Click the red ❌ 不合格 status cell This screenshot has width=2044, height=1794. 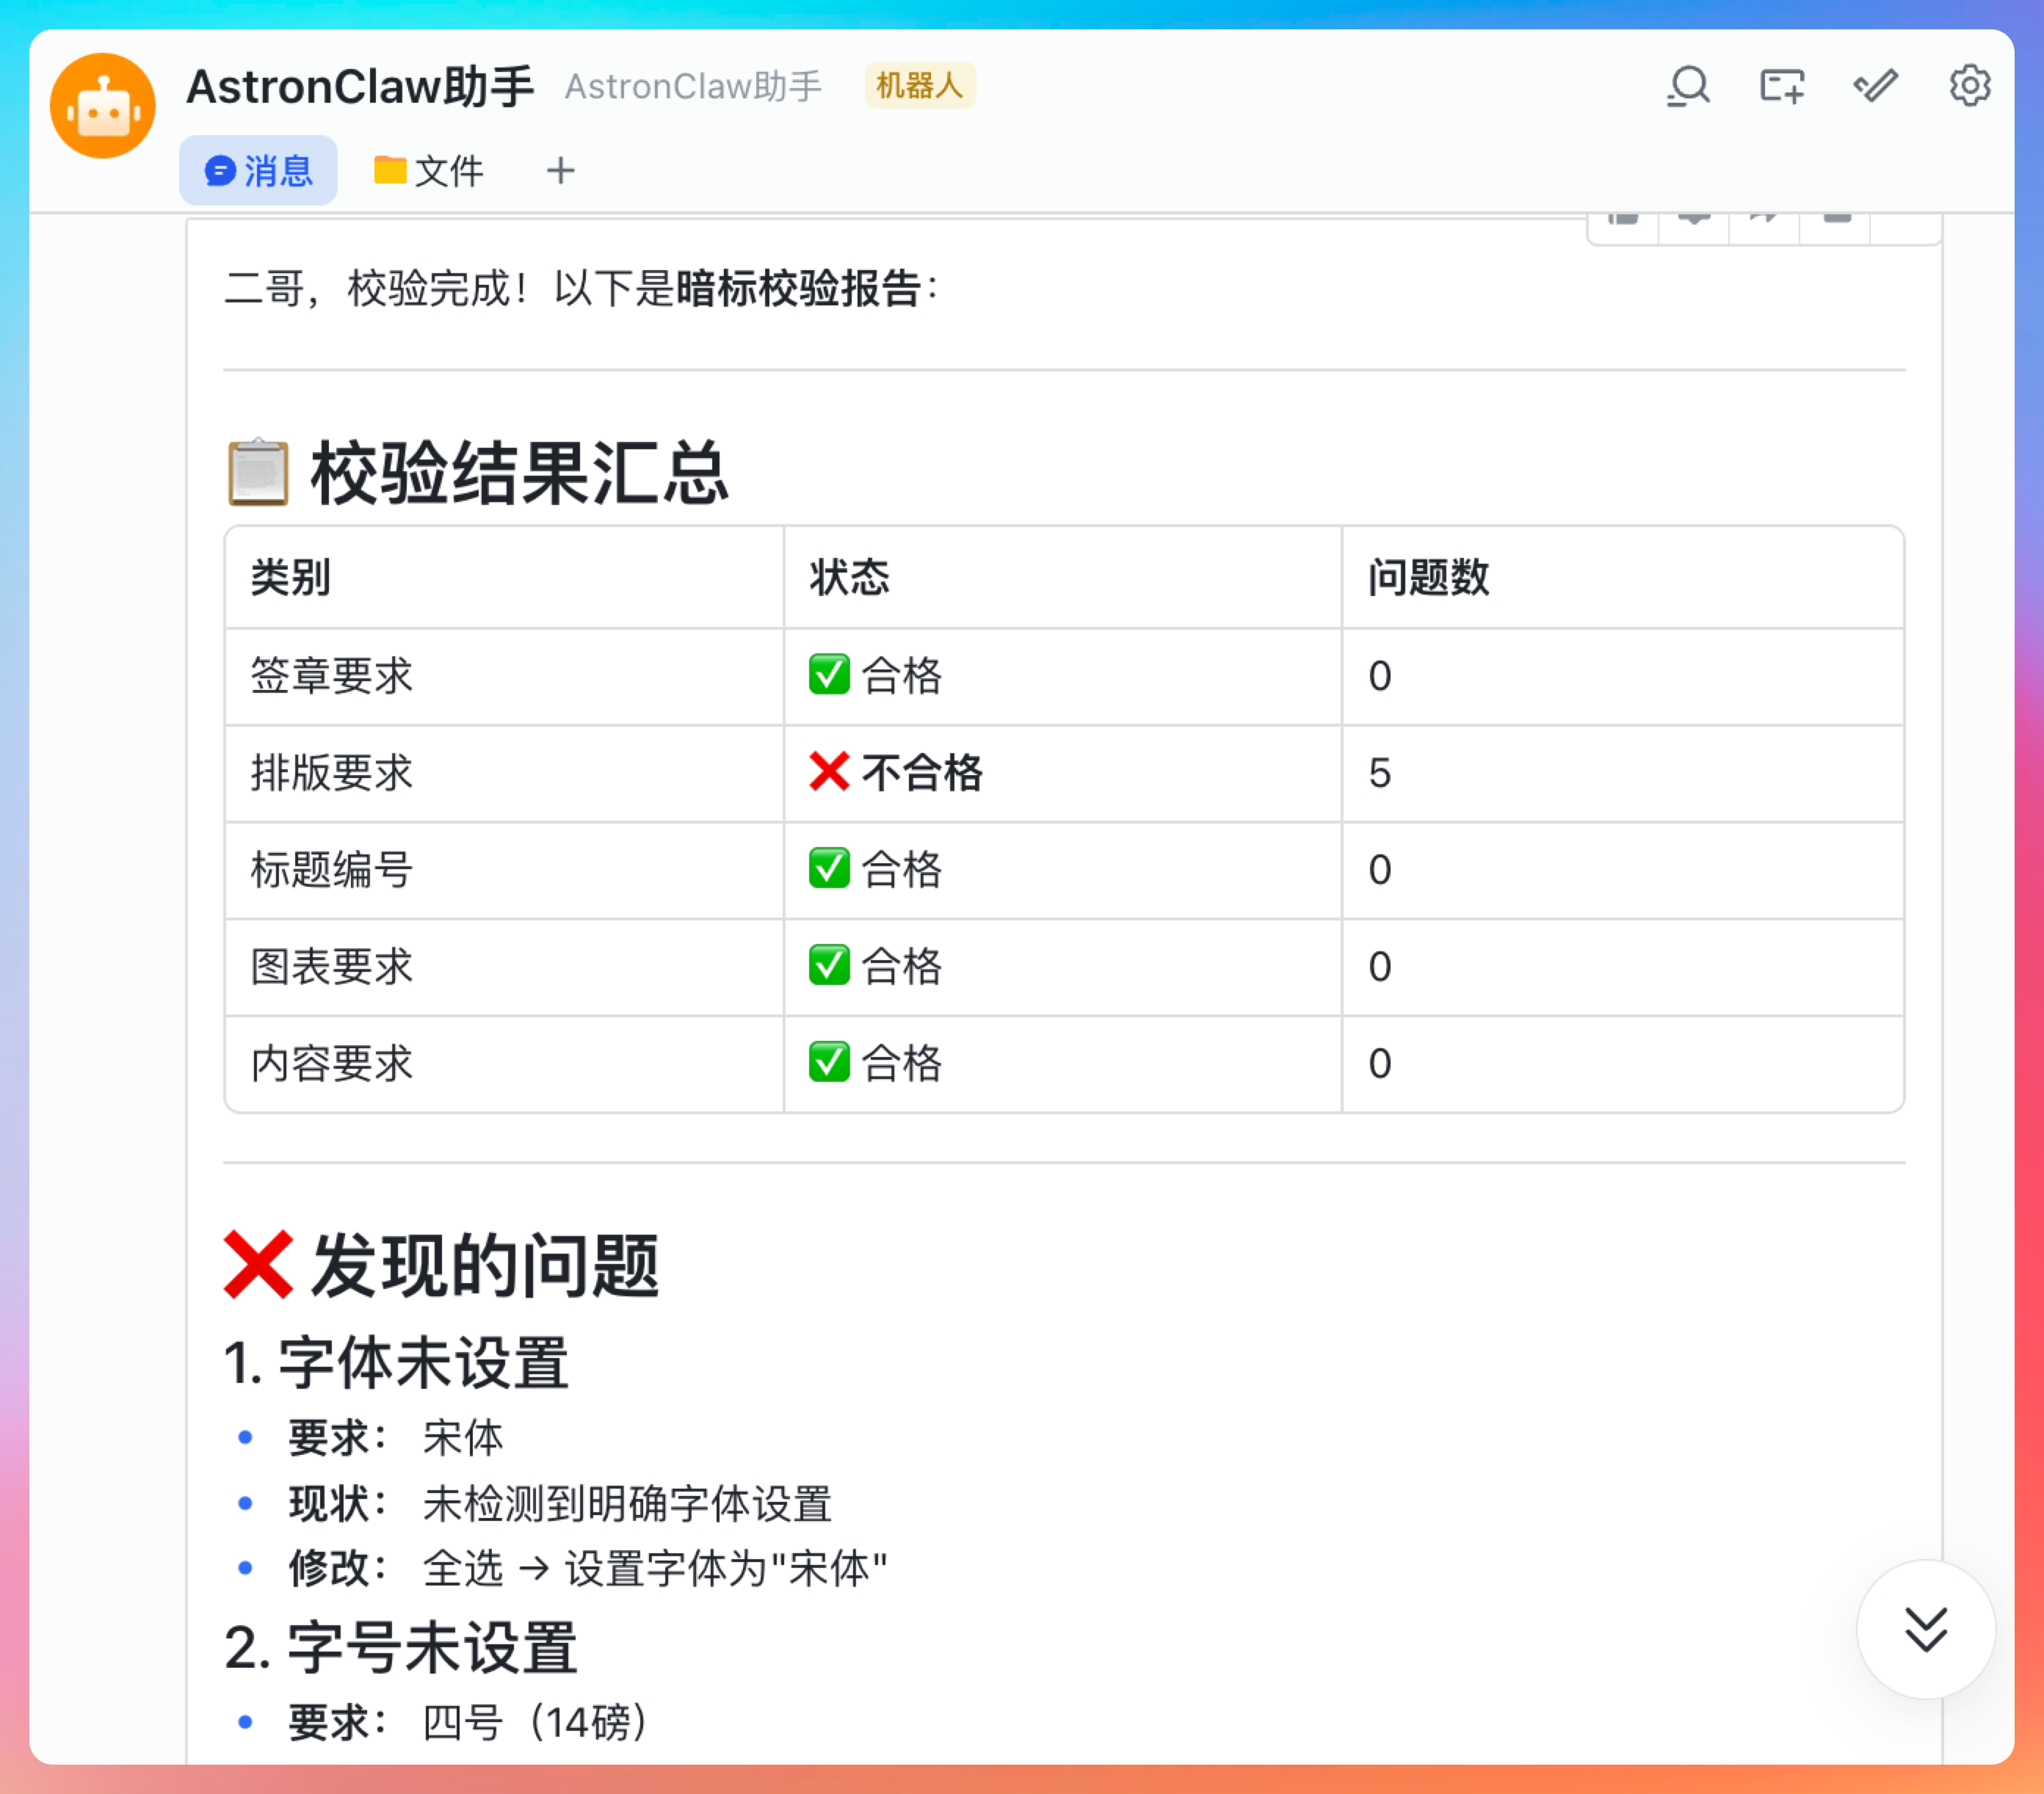click(896, 773)
